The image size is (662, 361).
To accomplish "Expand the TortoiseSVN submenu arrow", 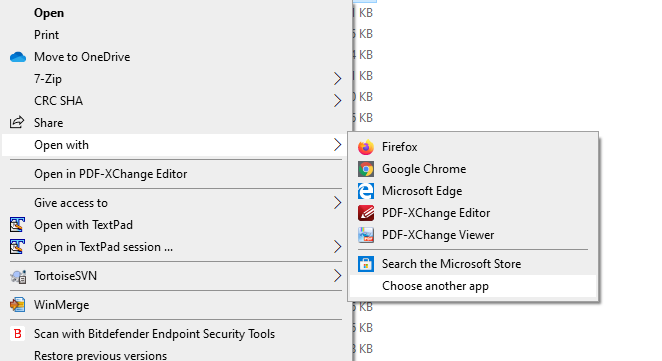I will point(337,276).
